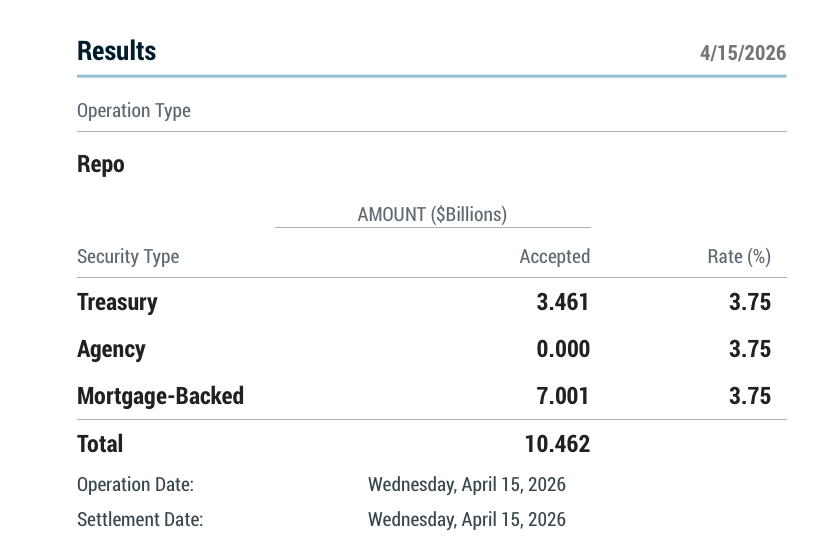
Task: Click the Accepted column header
Action: coord(554,257)
